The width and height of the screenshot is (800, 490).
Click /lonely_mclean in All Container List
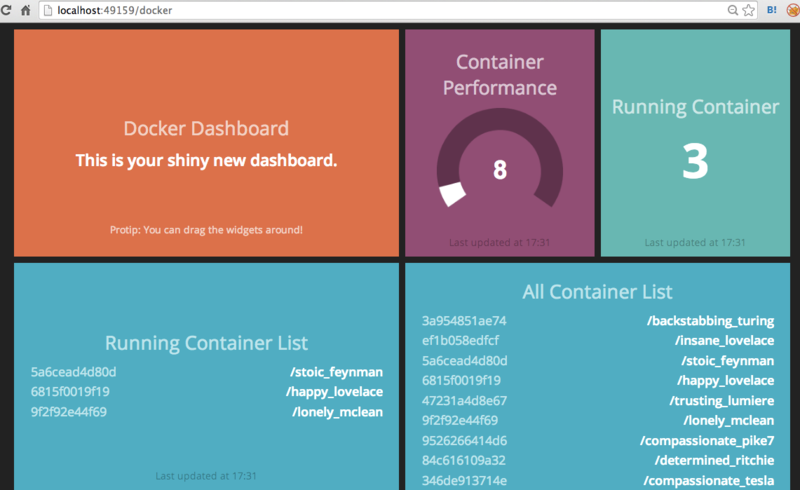(x=729, y=421)
